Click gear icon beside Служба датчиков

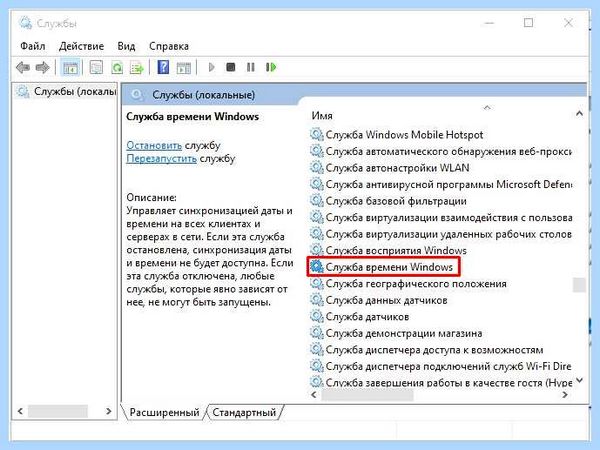click(x=316, y=316)
